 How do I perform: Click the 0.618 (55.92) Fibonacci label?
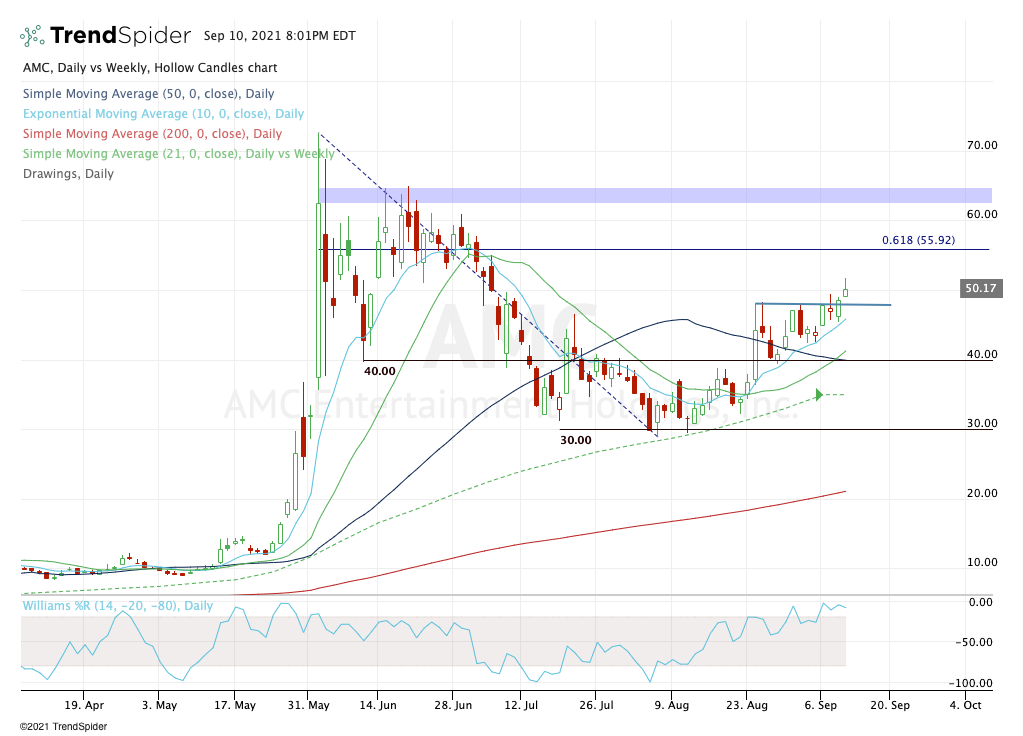pyautogui.click(x=919, y=240)
